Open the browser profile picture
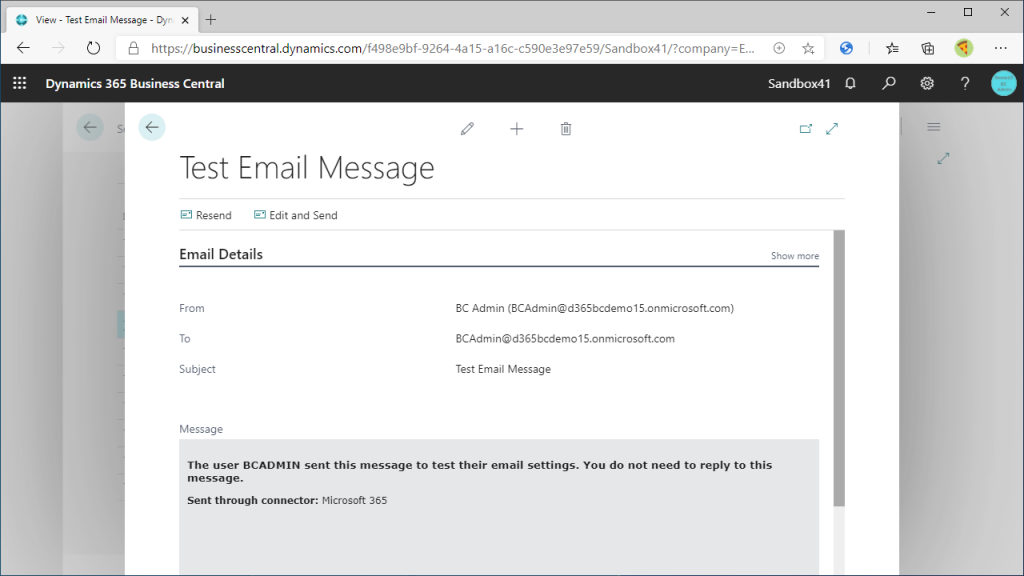 click(964, 48)
